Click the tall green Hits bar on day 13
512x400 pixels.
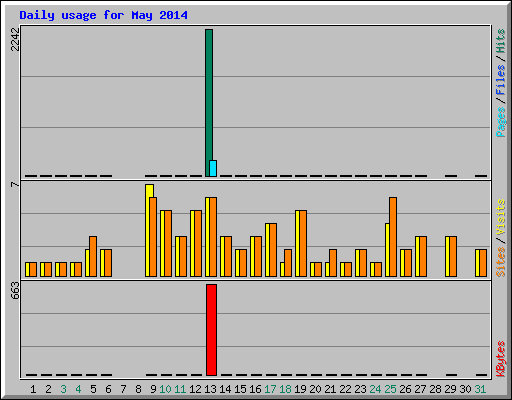coord(208,103)
